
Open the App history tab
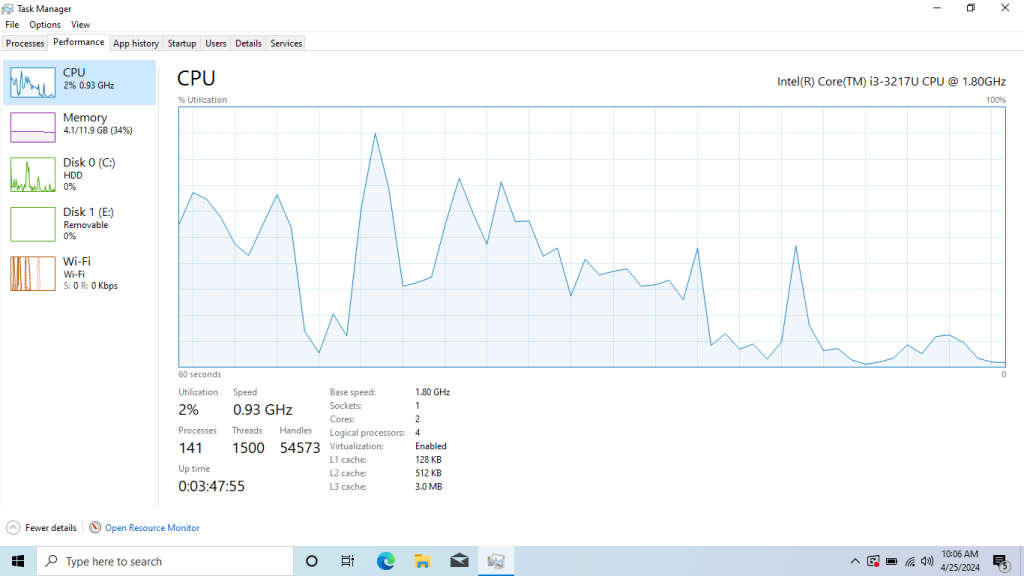135,43
